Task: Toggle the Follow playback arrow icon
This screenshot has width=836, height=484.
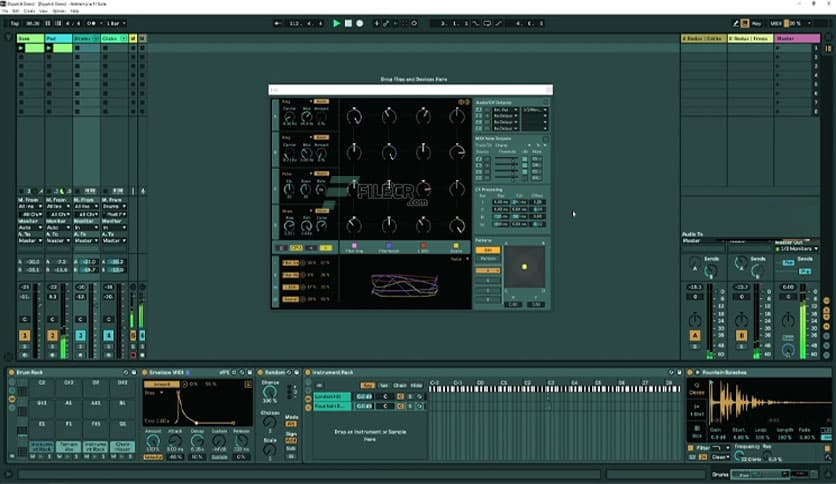Action: 277,23
